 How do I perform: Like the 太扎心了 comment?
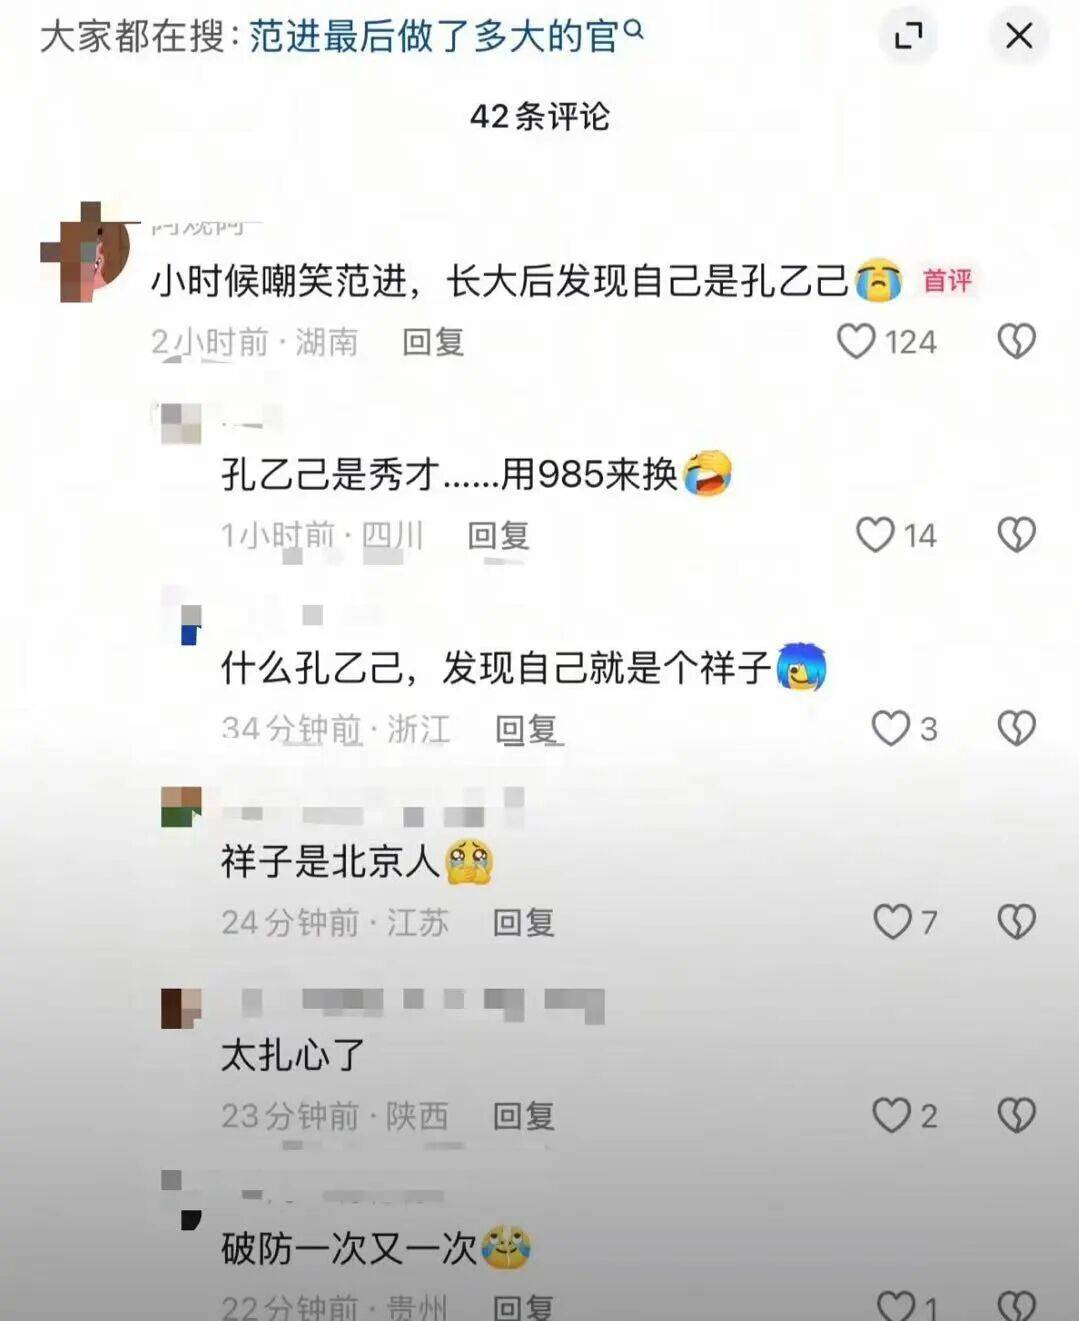point(891,1115)
